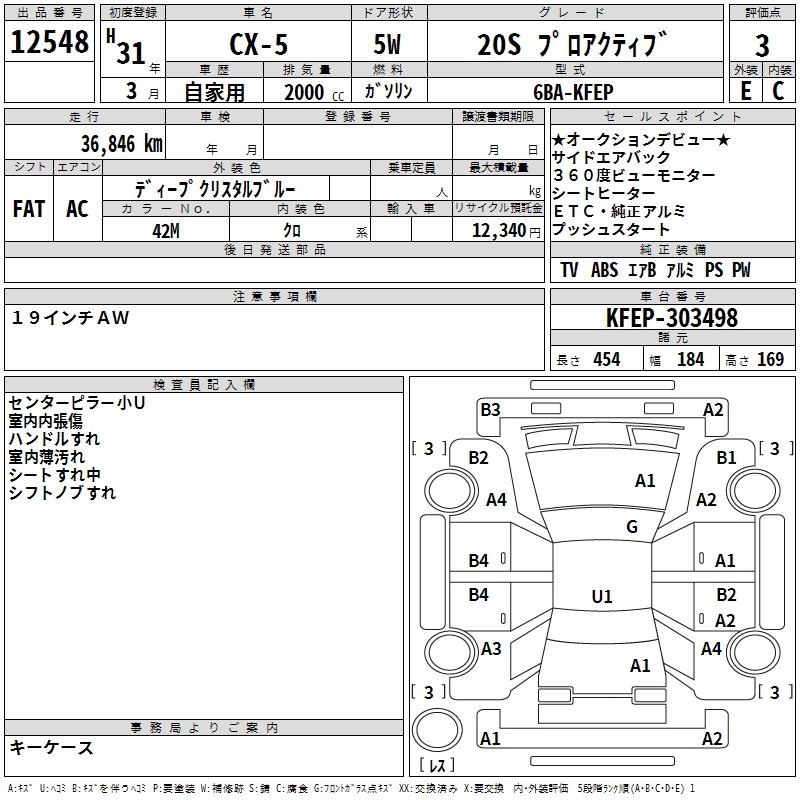Click the vehicle history 自家用
The width and height of the screenshot is (800, 800).
click(x=214, y=92)
